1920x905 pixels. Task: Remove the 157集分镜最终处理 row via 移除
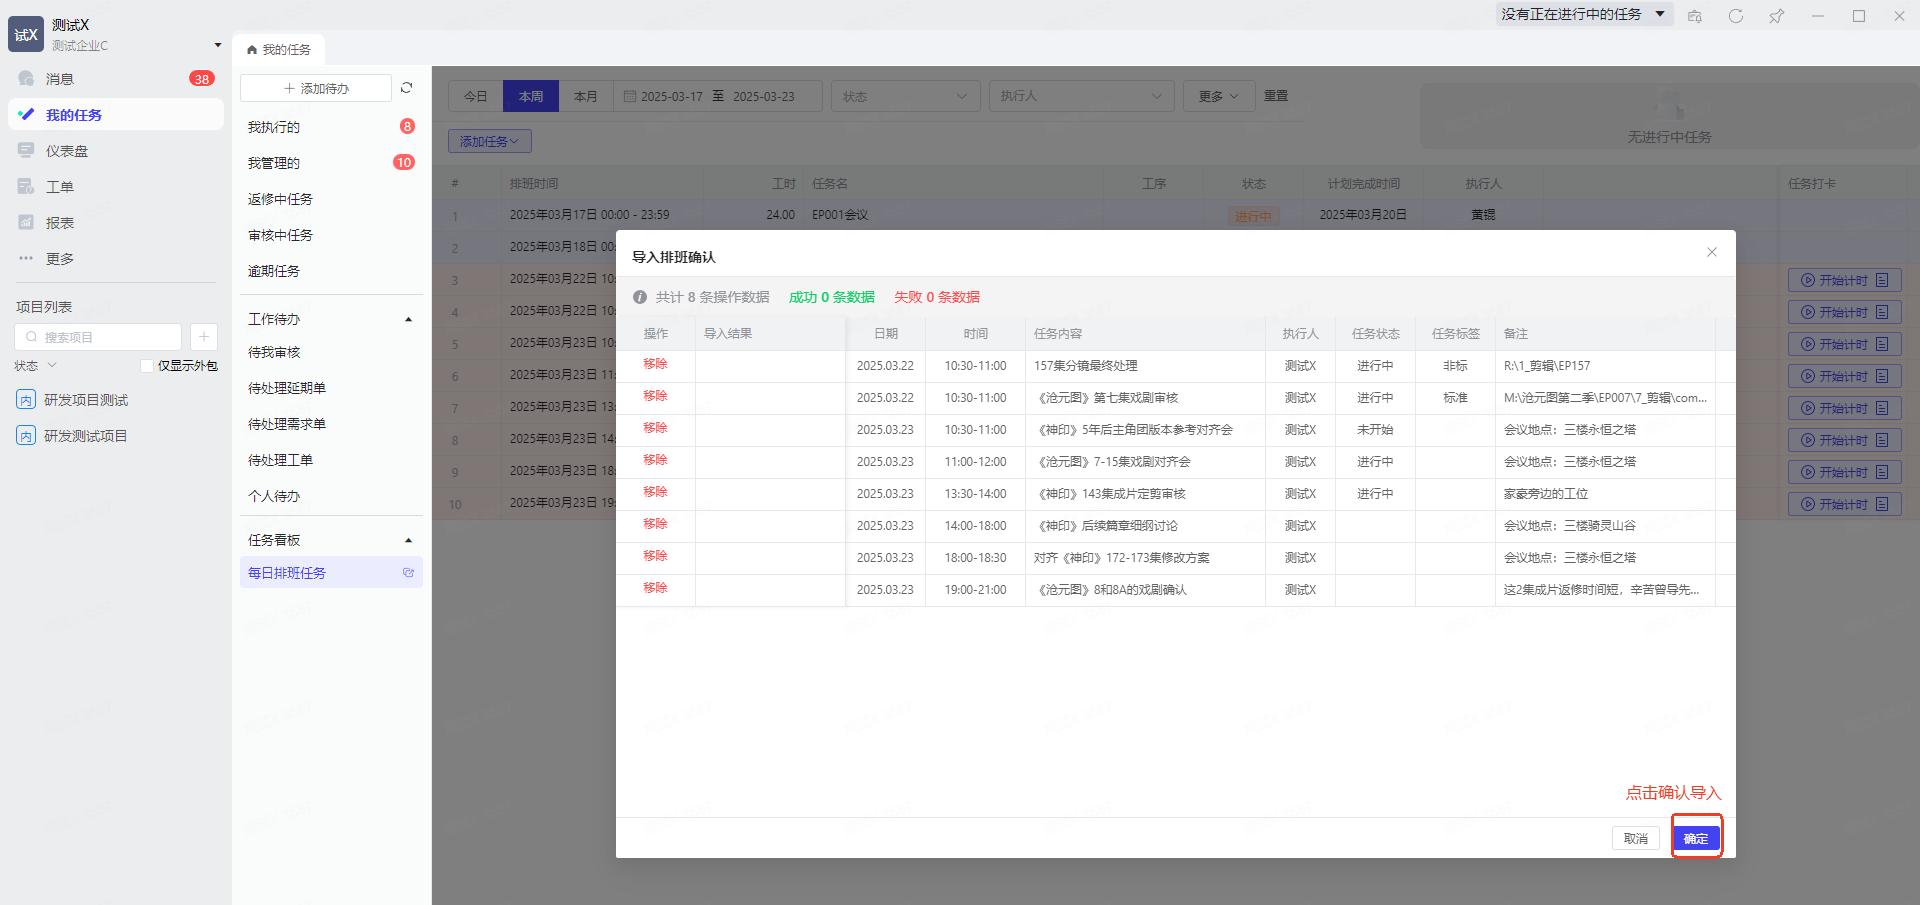pos(655,364)
